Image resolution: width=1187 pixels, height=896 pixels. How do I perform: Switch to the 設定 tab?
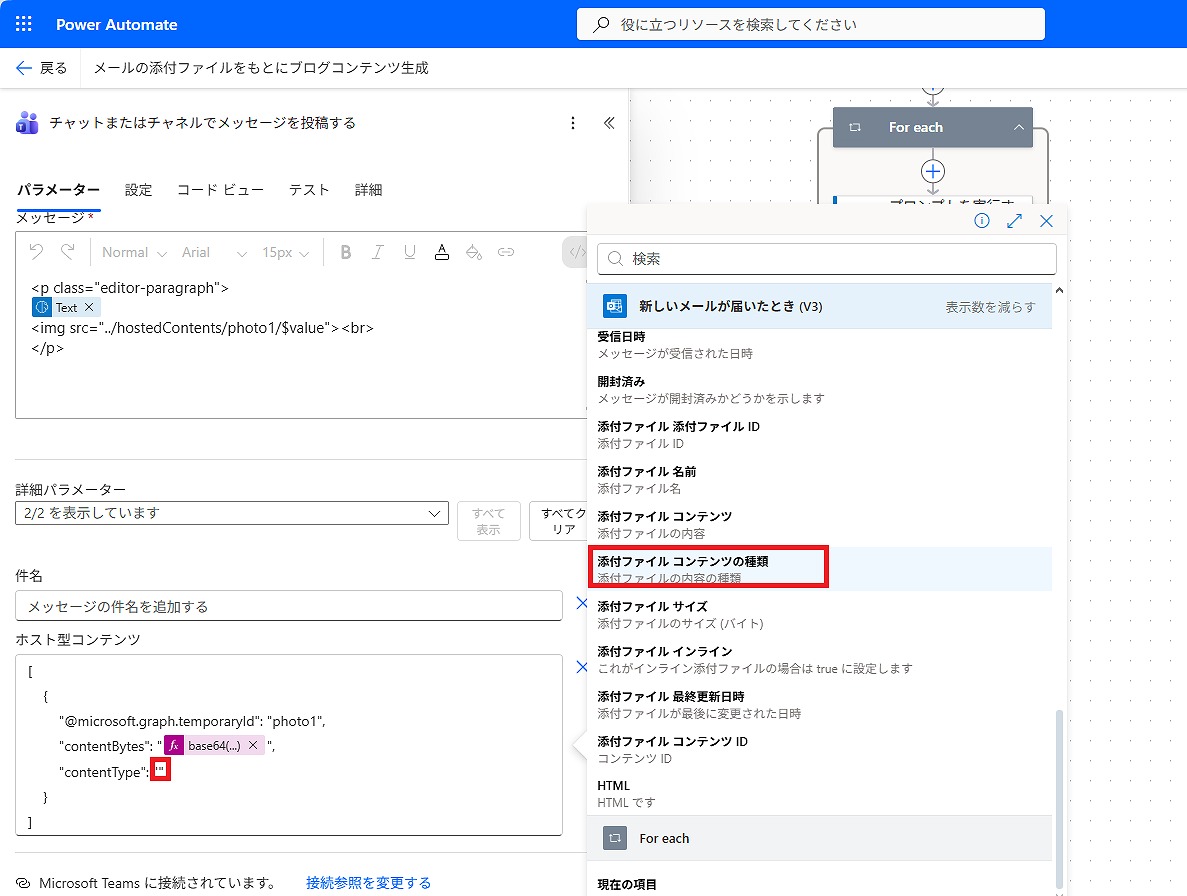click(x=138, y=190)
